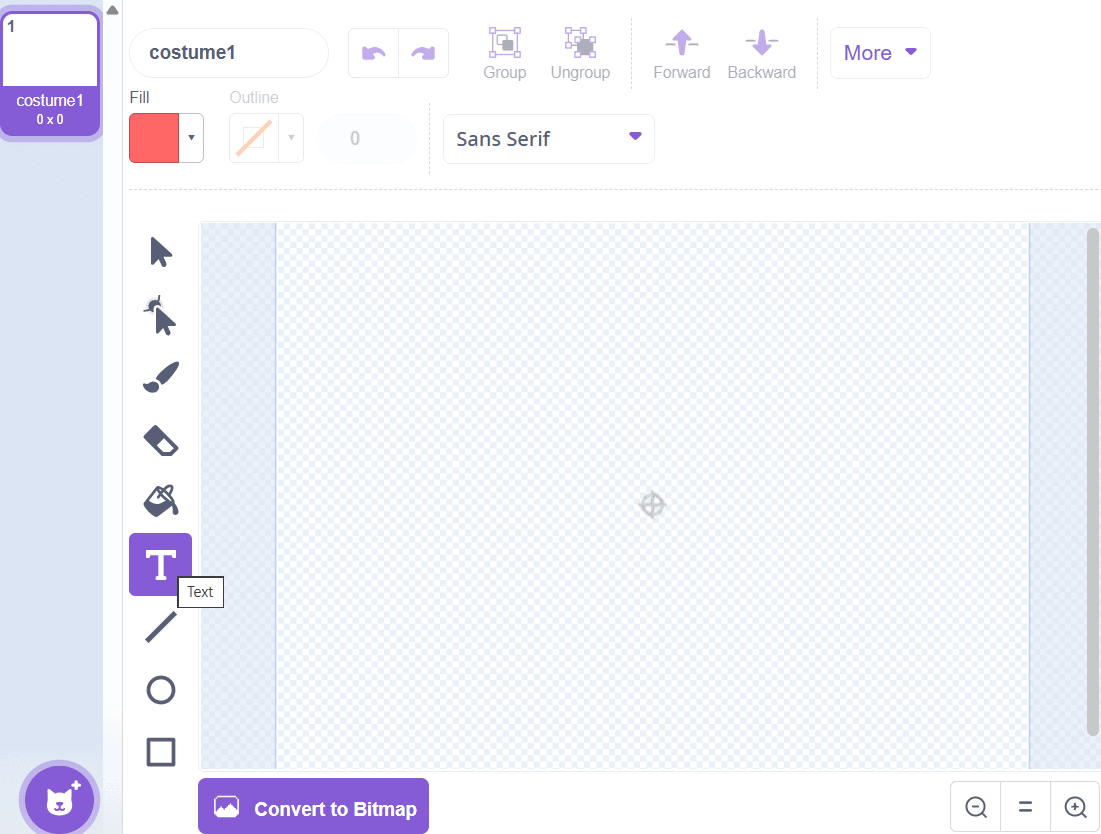This screenshot has height=834, width=1101.
Task: Pick the Rectangle tool
Action: tap(160, 752)
